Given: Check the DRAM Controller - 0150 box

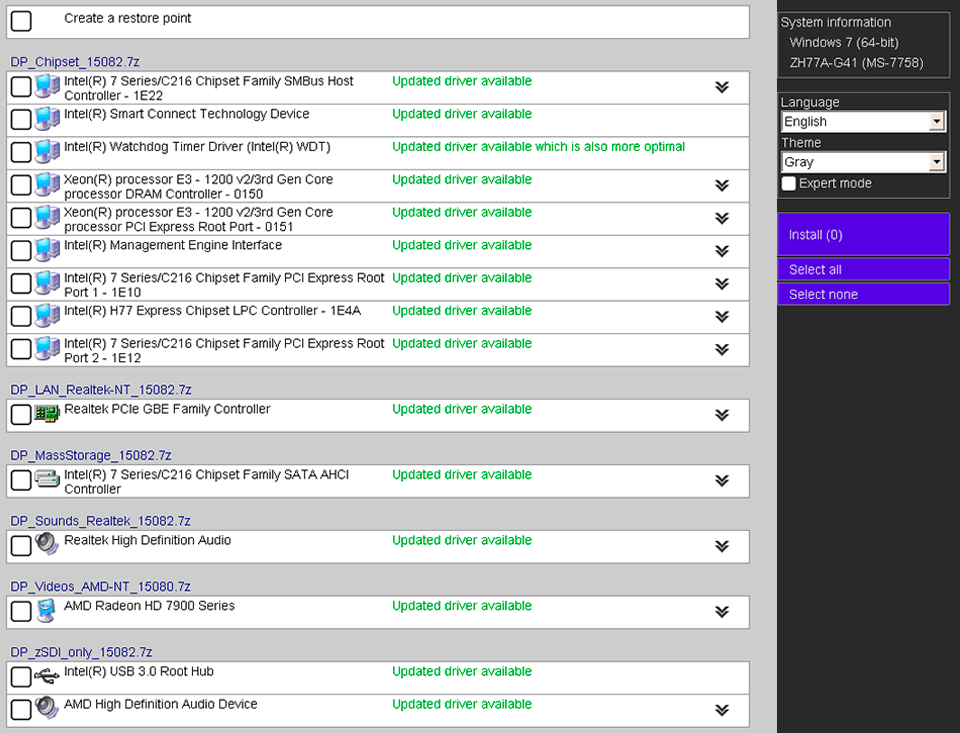Looking at the screenshot, I should point(21,185).
